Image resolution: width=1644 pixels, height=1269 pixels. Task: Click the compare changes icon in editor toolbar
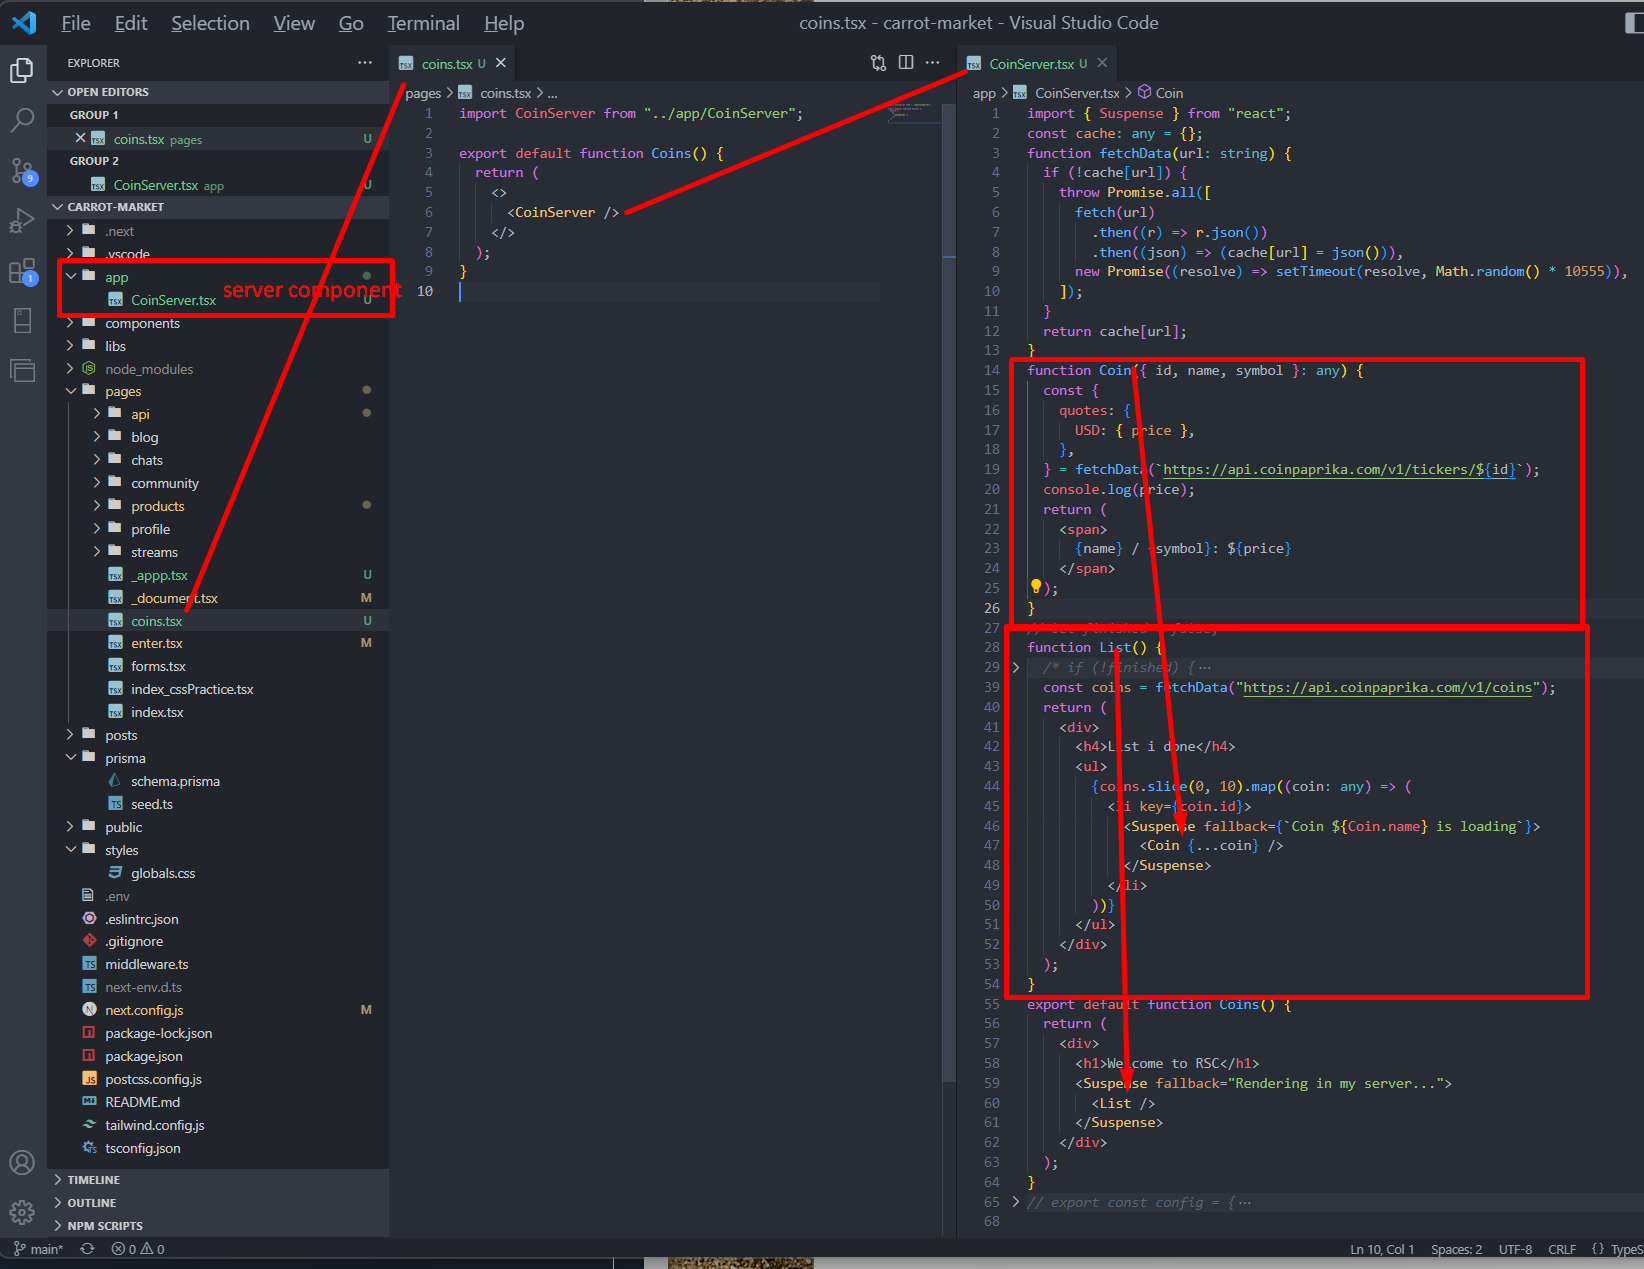coord(878,63)
